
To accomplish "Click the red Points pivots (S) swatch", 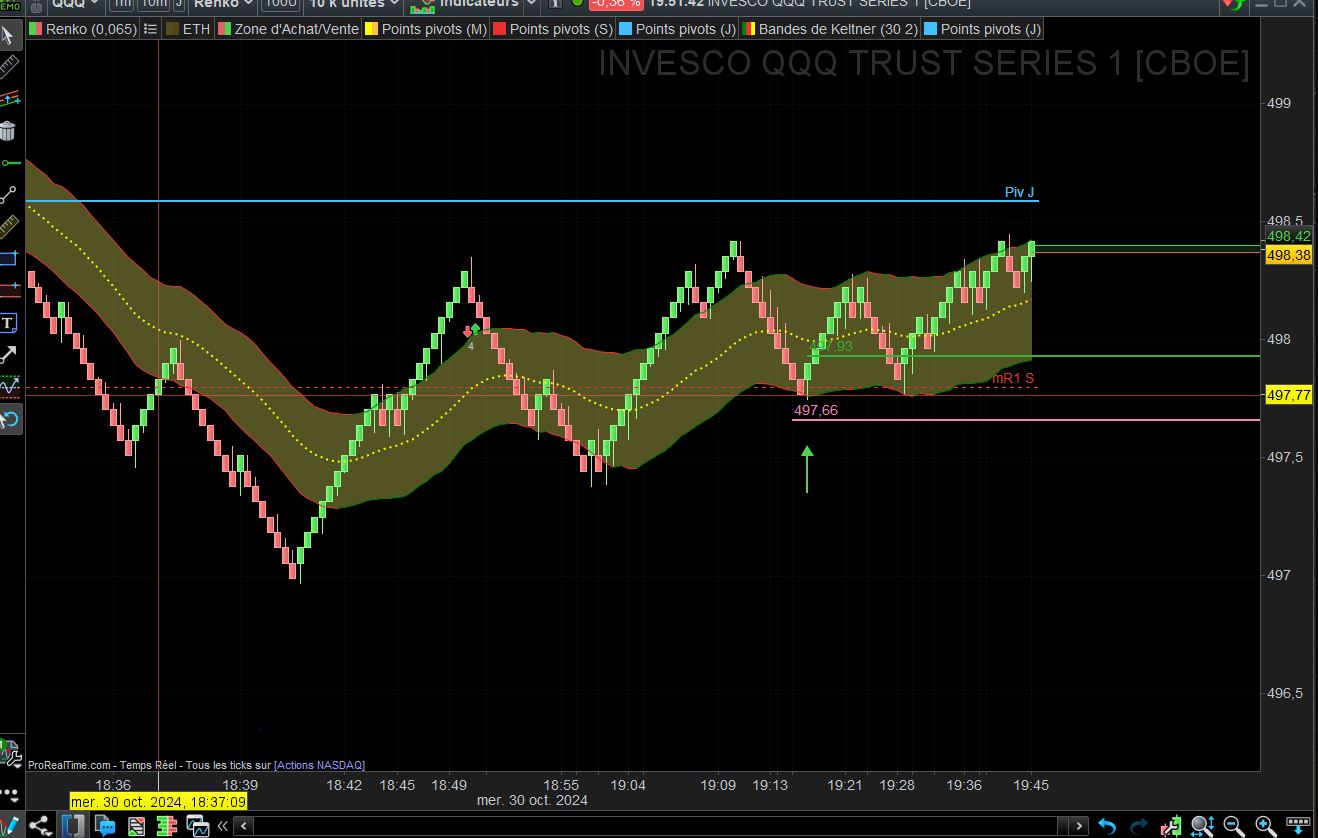I will click(498, 29).
